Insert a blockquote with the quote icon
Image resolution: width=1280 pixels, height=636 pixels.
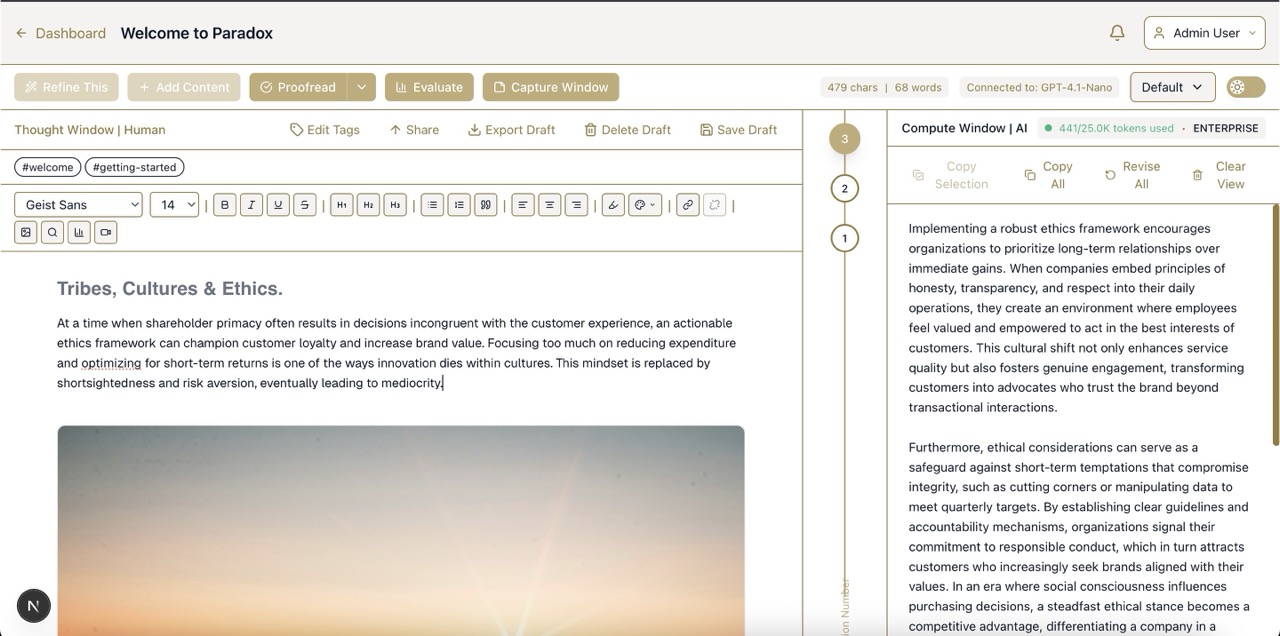click(485, 205)
